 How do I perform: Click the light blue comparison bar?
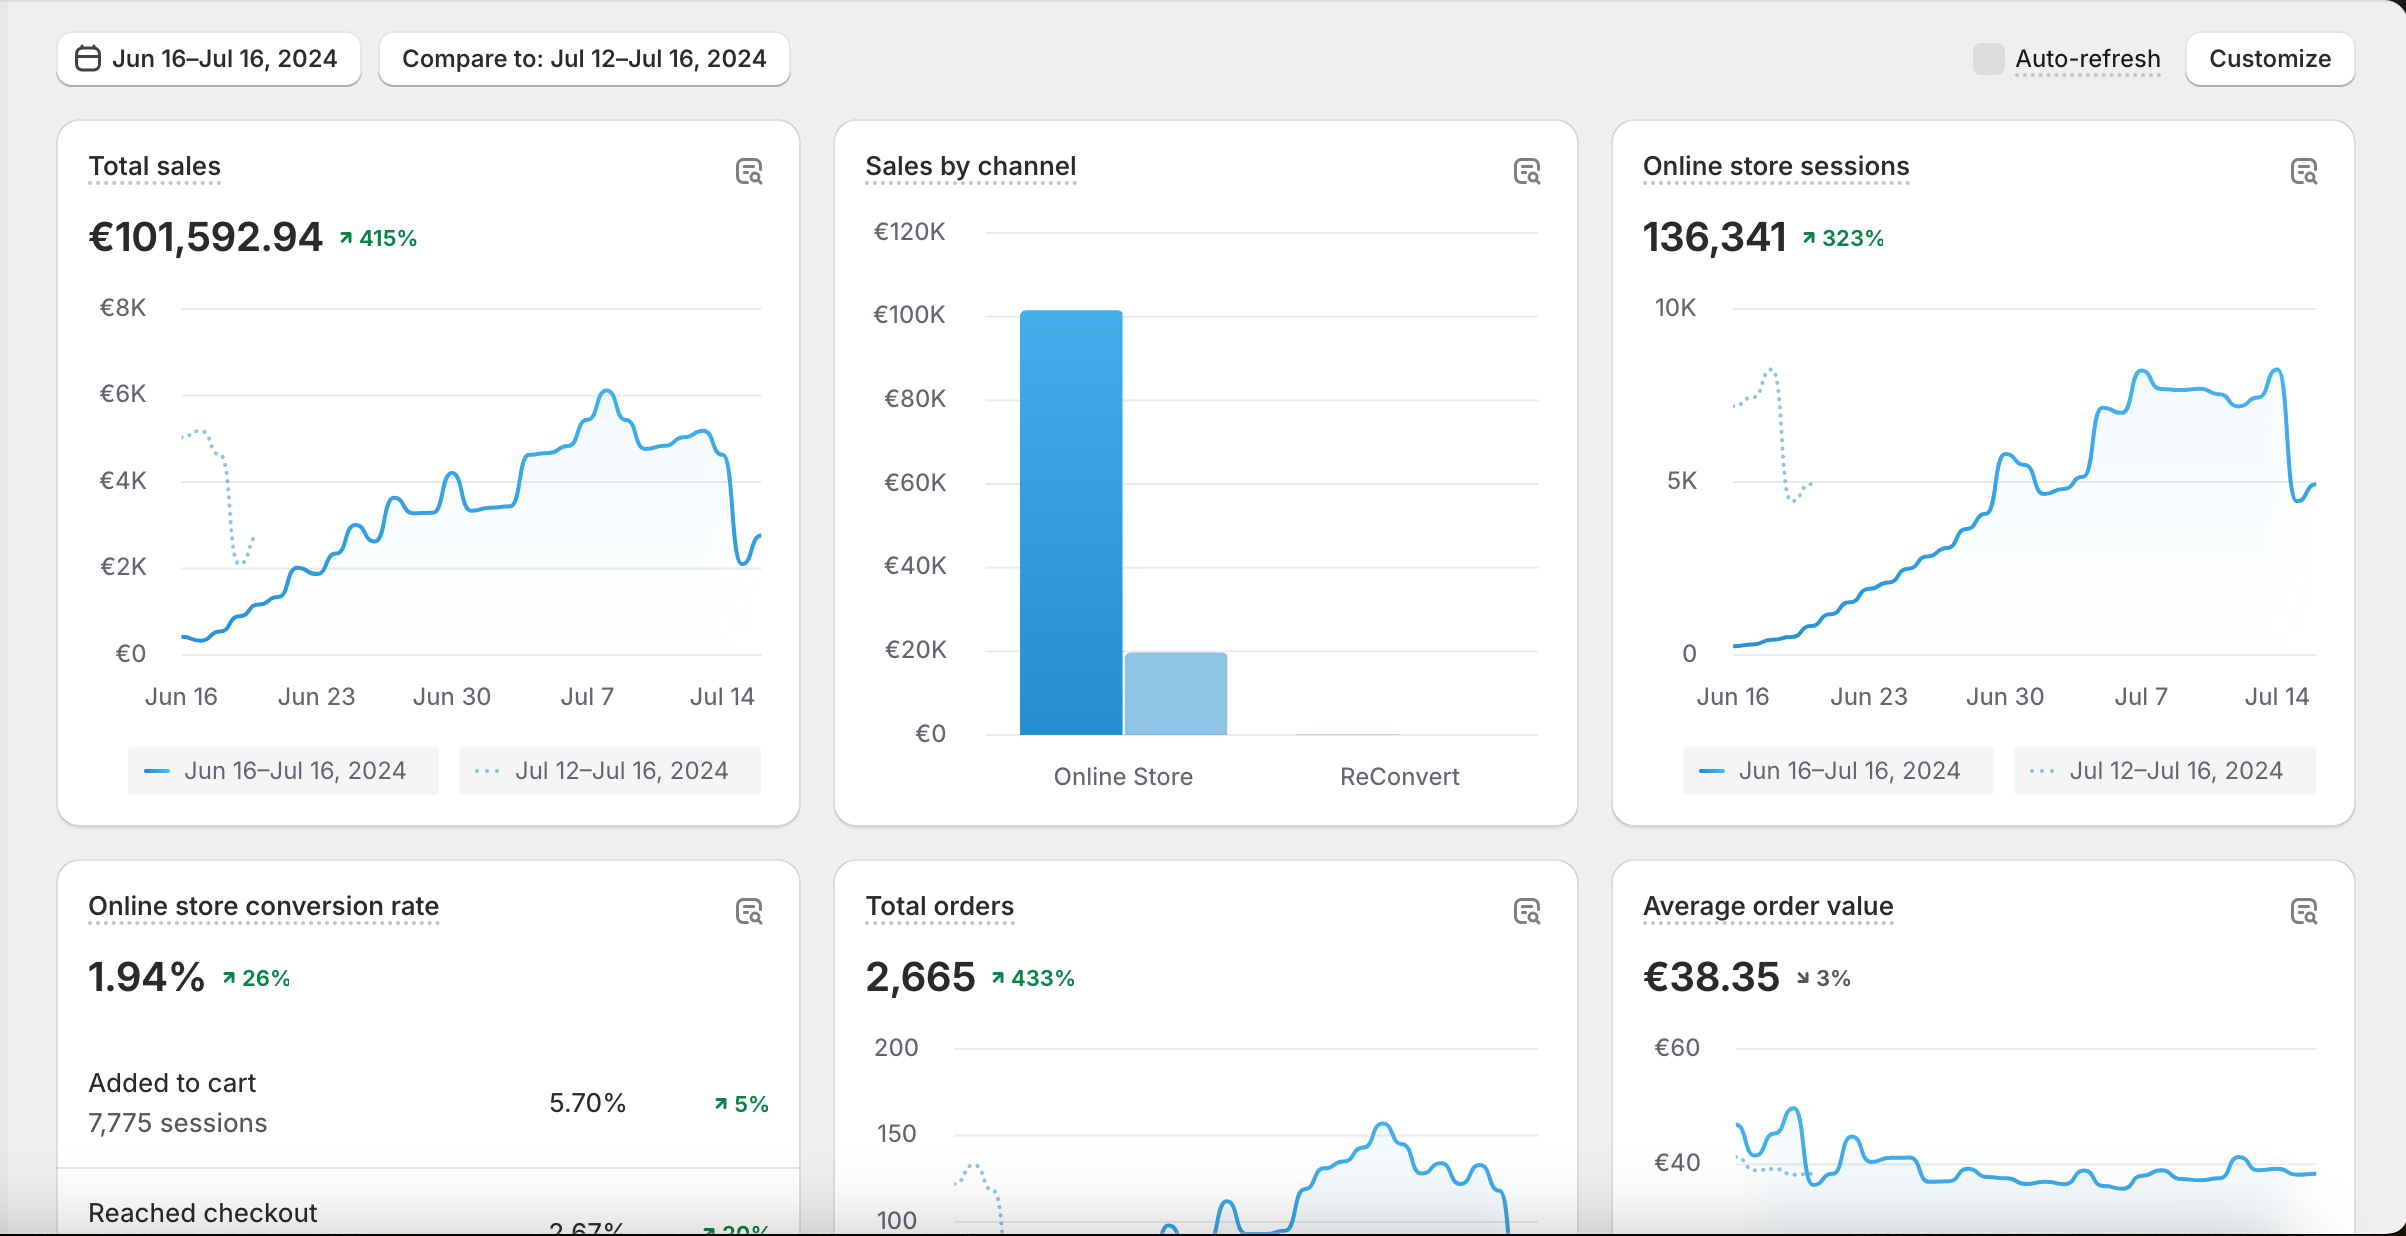tap(1176, 694)
